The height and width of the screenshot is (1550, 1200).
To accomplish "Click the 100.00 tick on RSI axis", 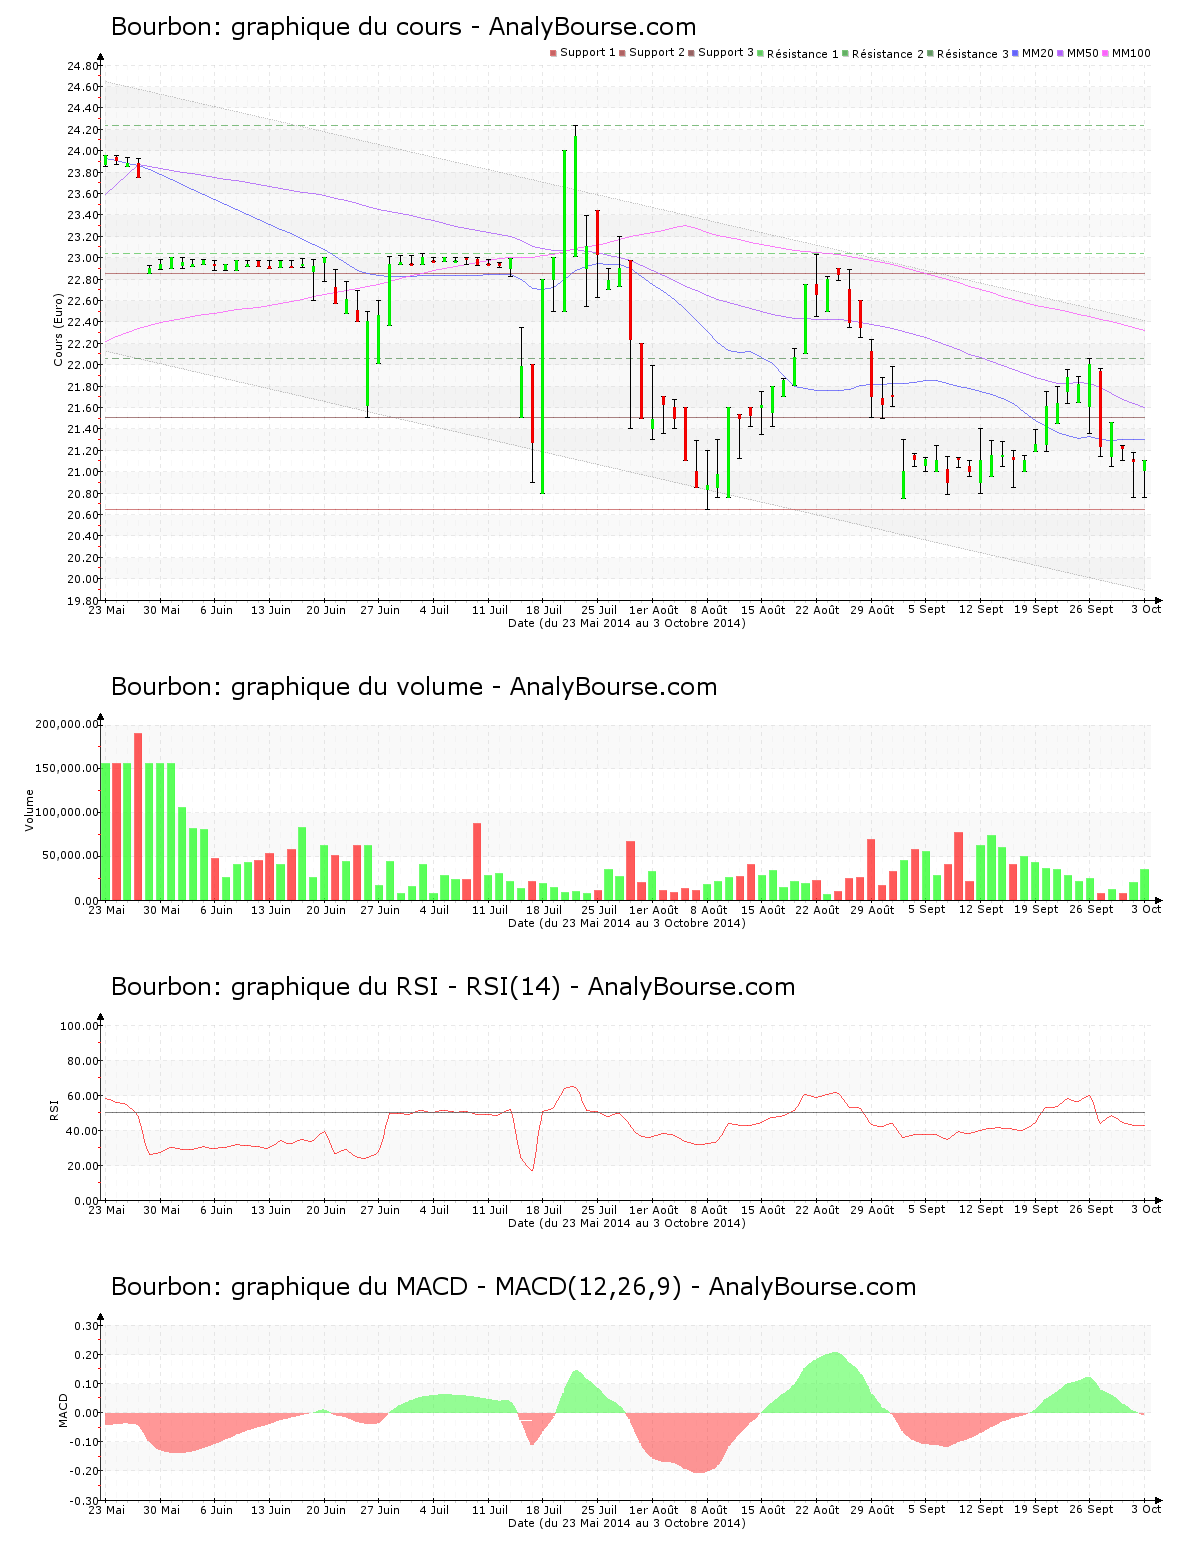I will point(80,1026).
